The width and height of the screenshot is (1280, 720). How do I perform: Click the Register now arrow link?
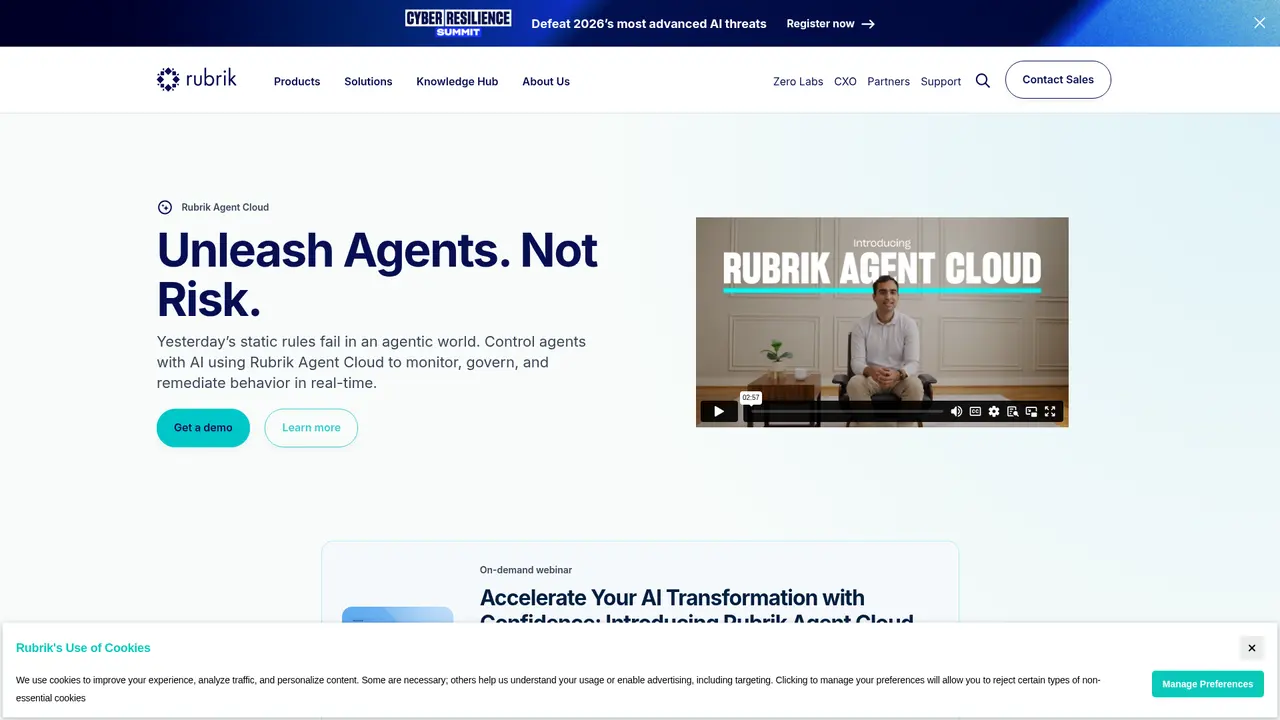[831, 23]
